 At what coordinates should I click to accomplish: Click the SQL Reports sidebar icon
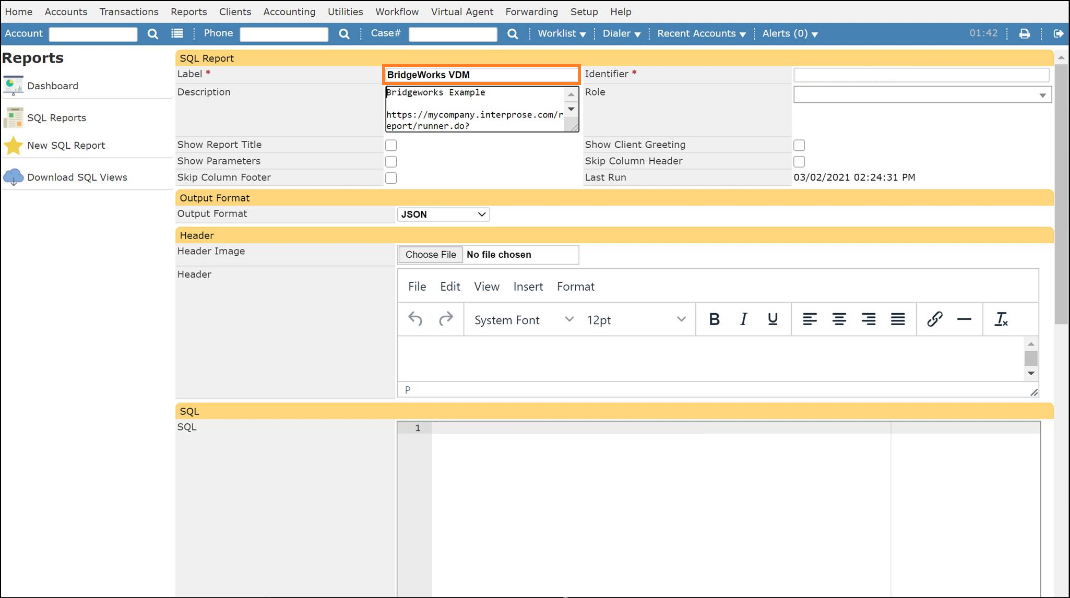(13, 117)
